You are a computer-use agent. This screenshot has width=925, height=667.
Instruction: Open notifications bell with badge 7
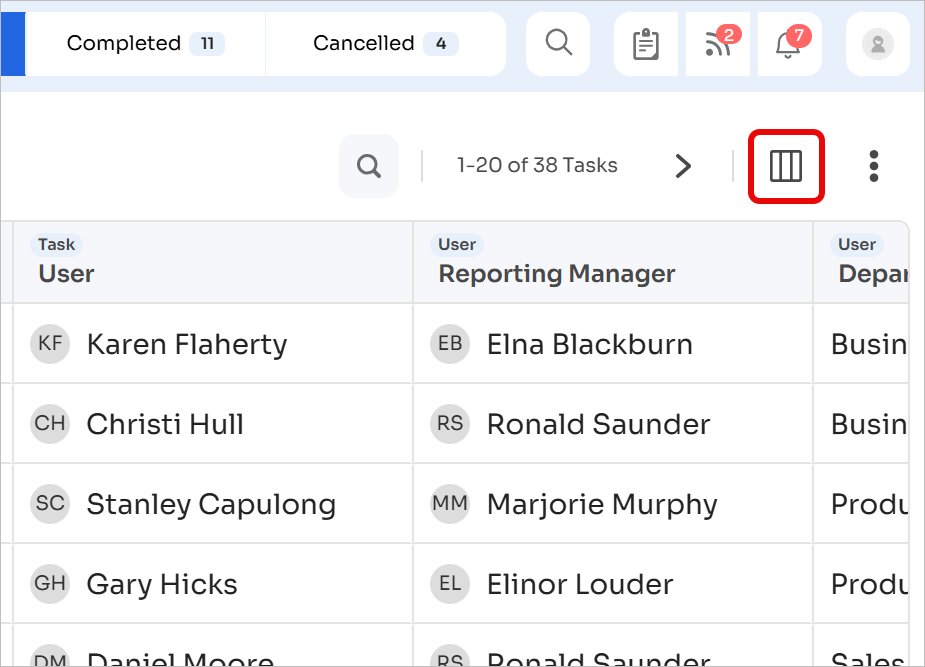coord(789,44)
